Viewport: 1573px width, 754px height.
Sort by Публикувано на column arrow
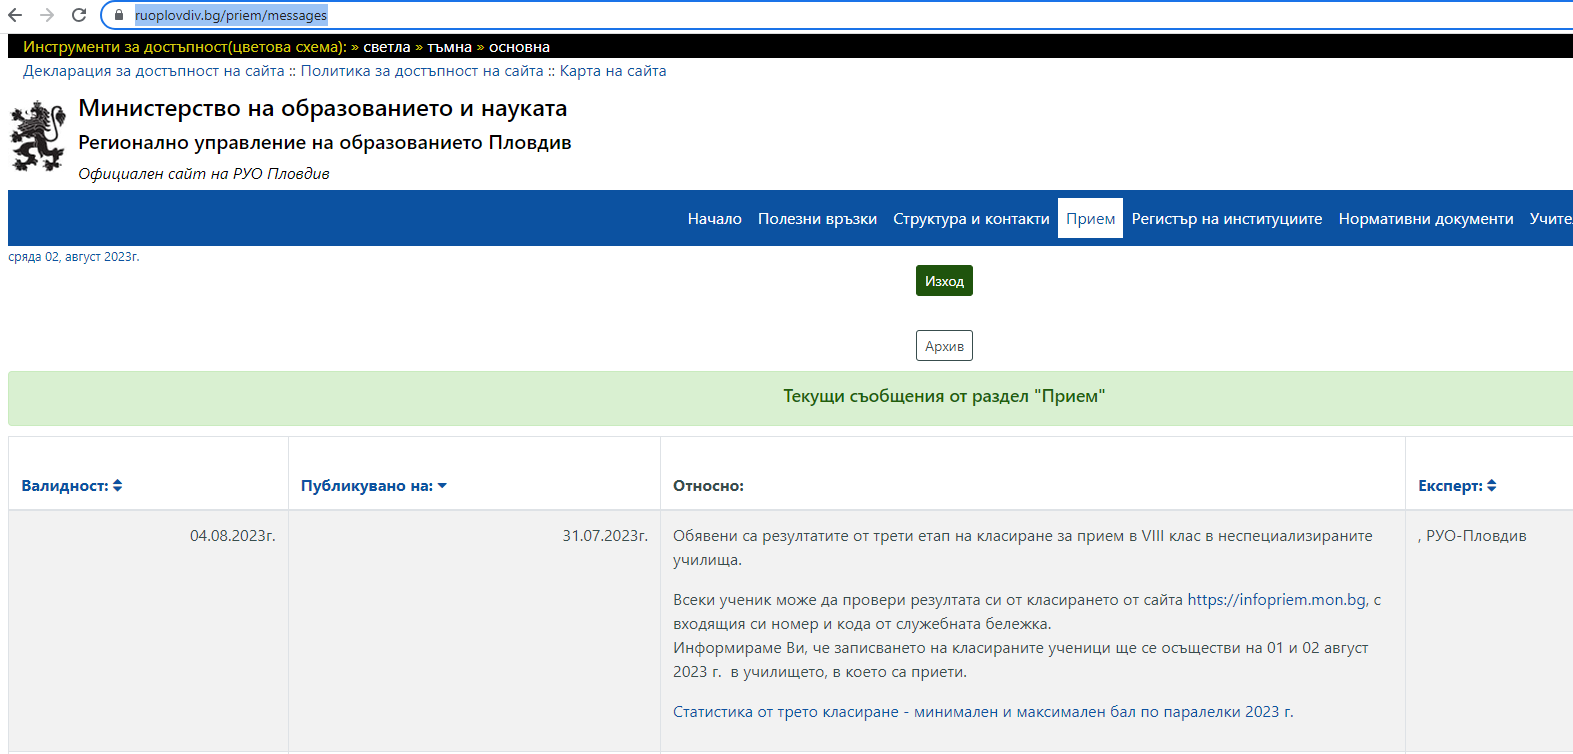[442, 485]
